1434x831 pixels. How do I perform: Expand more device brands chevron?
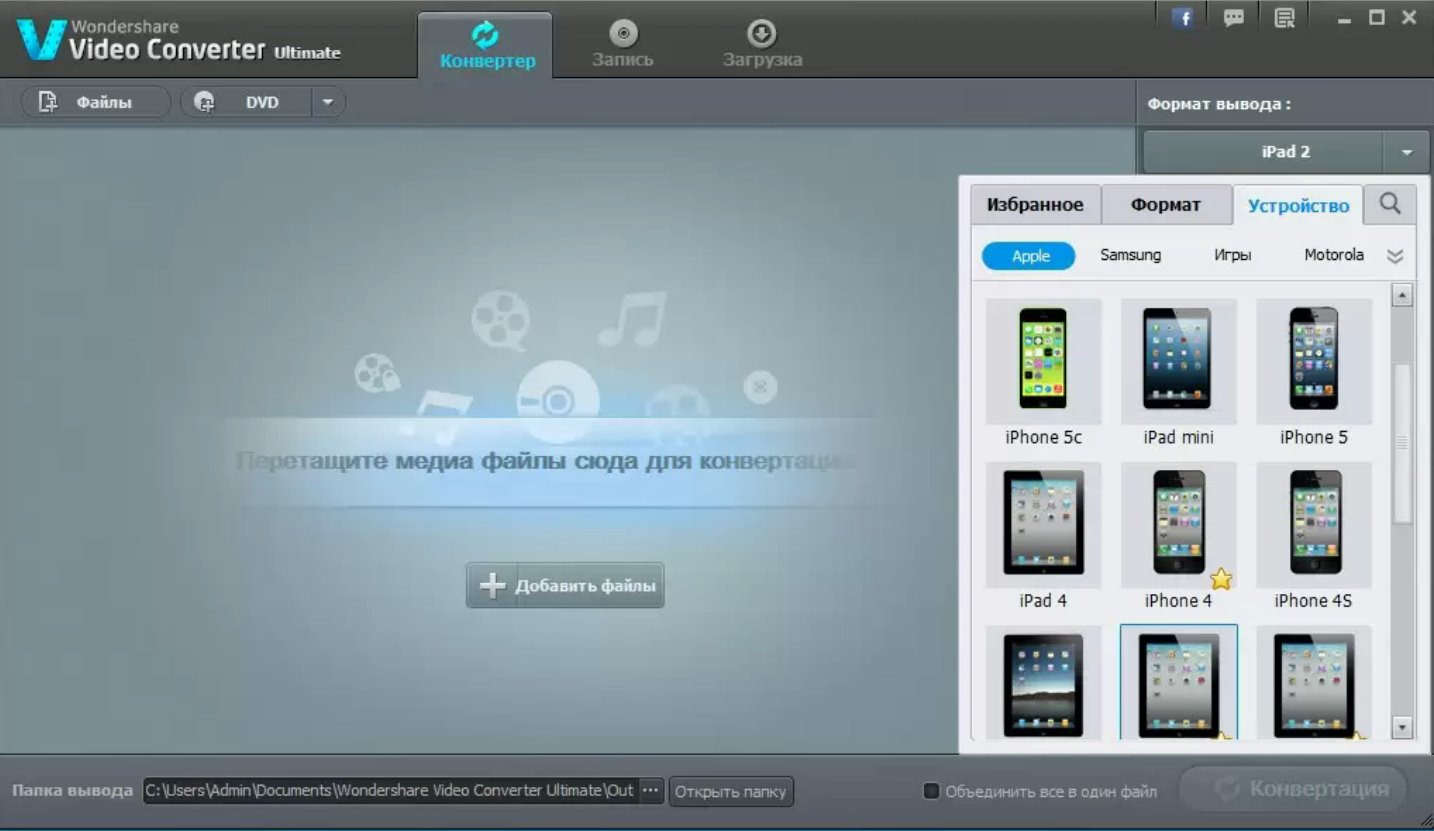tap(1395, 256)
